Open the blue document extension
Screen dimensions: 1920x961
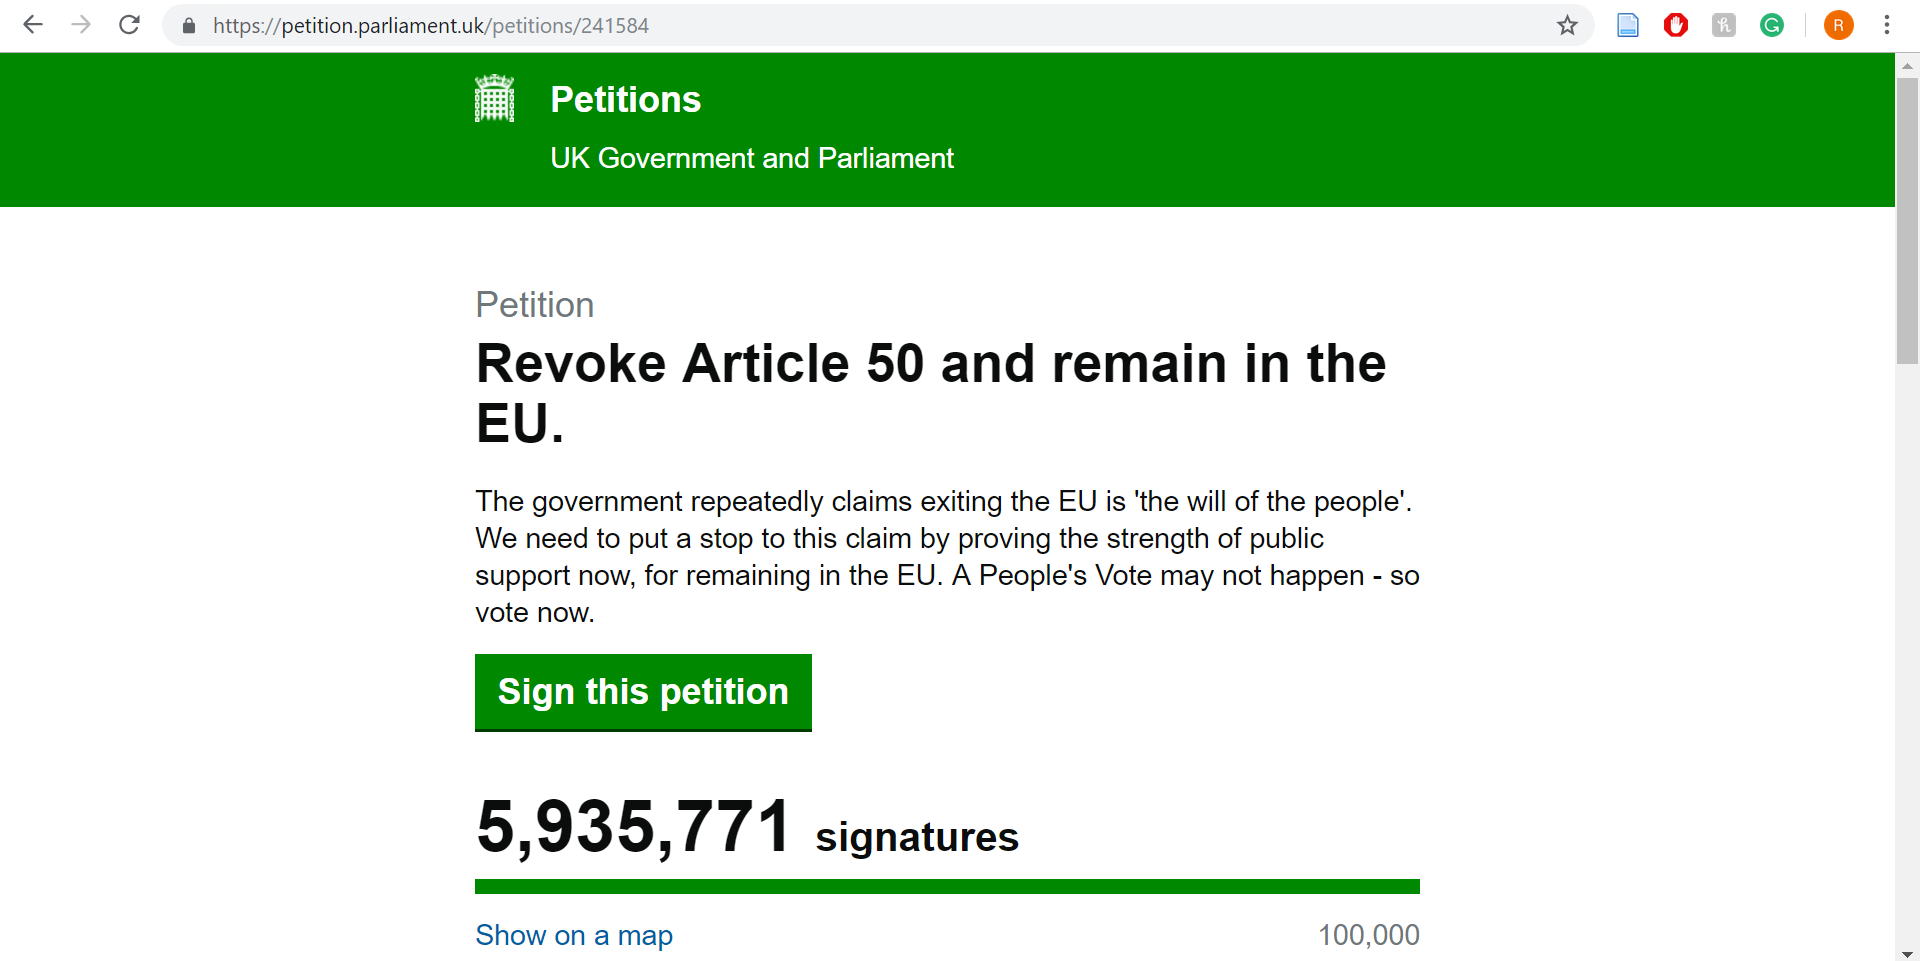tap(1628, 25)
